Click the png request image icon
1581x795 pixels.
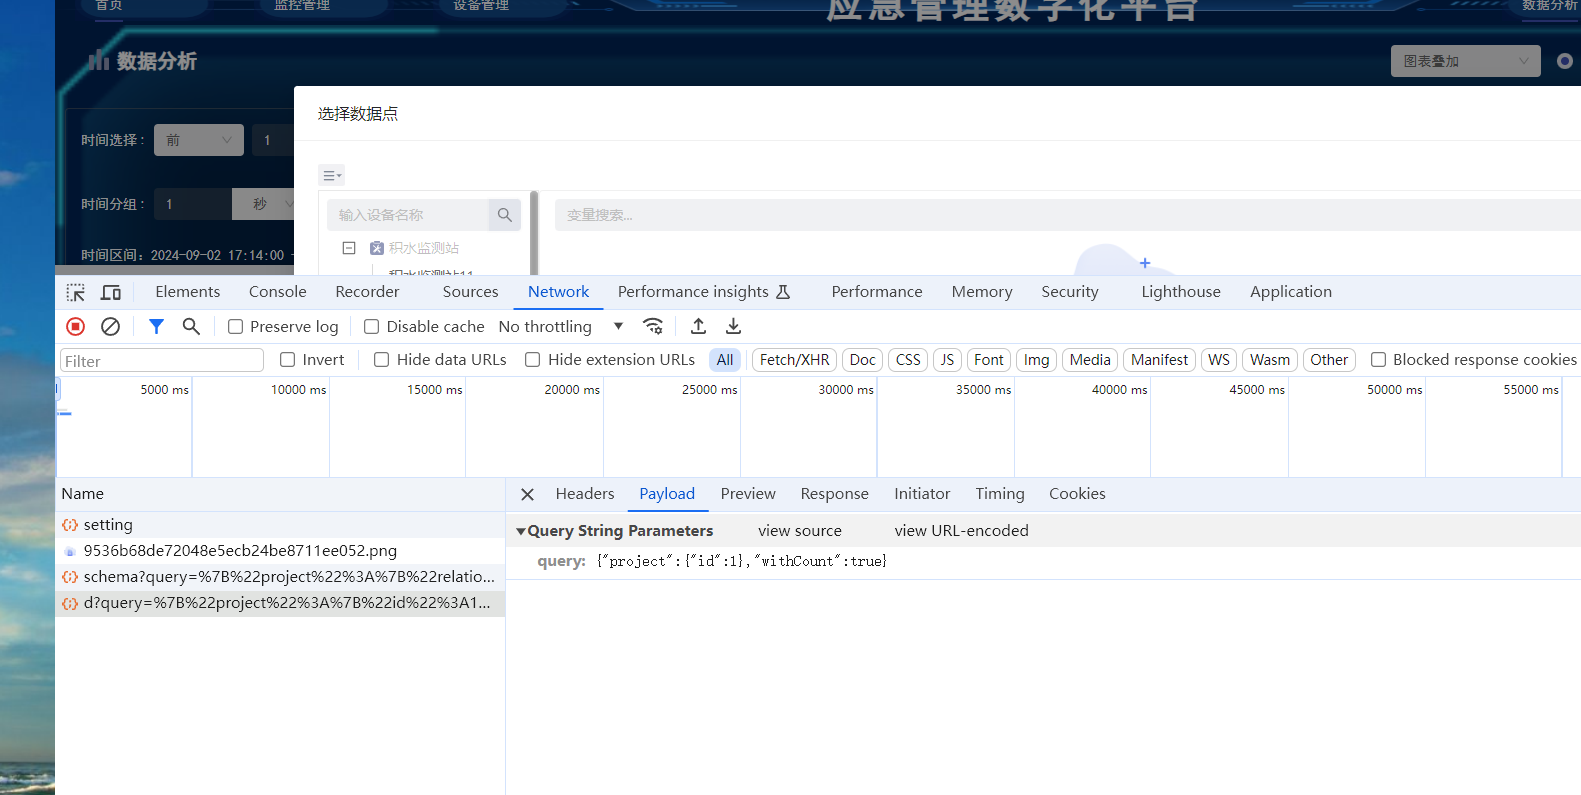[70, 551]
